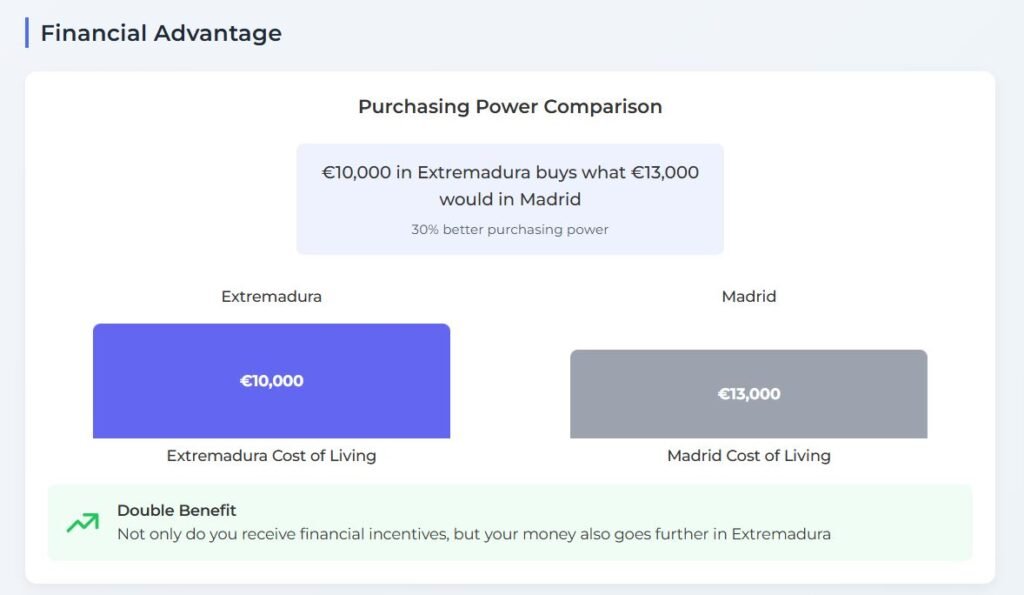Click the green upward trend arrow icon

83,523
